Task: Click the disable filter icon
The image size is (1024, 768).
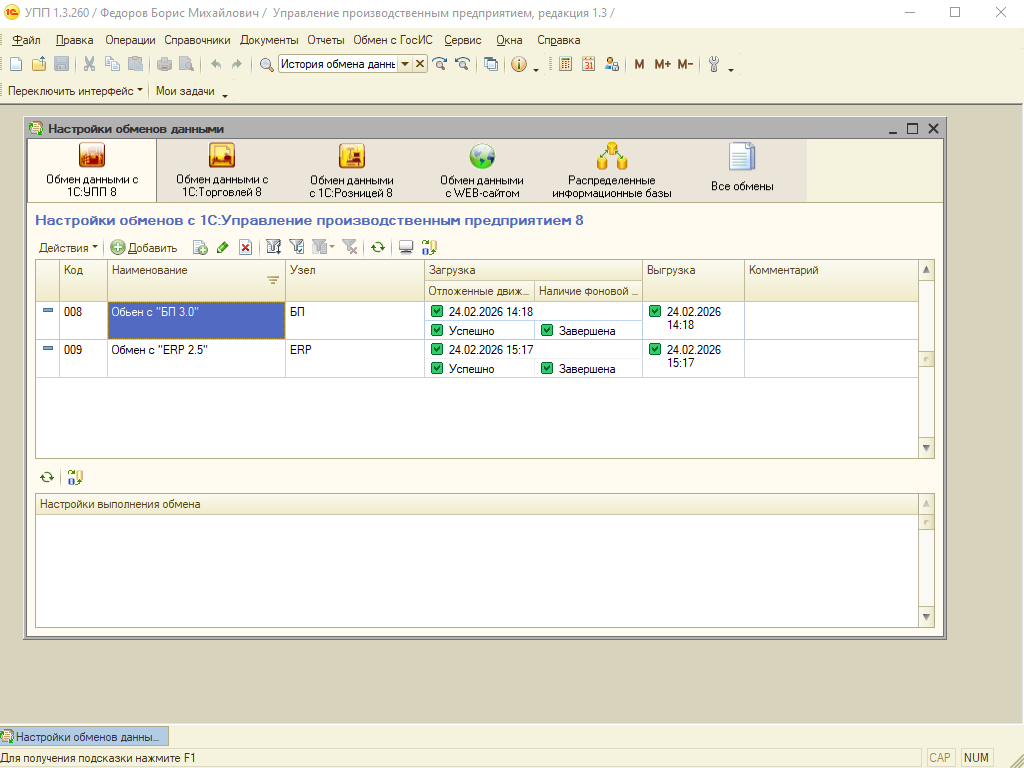Action: point(350,247)
